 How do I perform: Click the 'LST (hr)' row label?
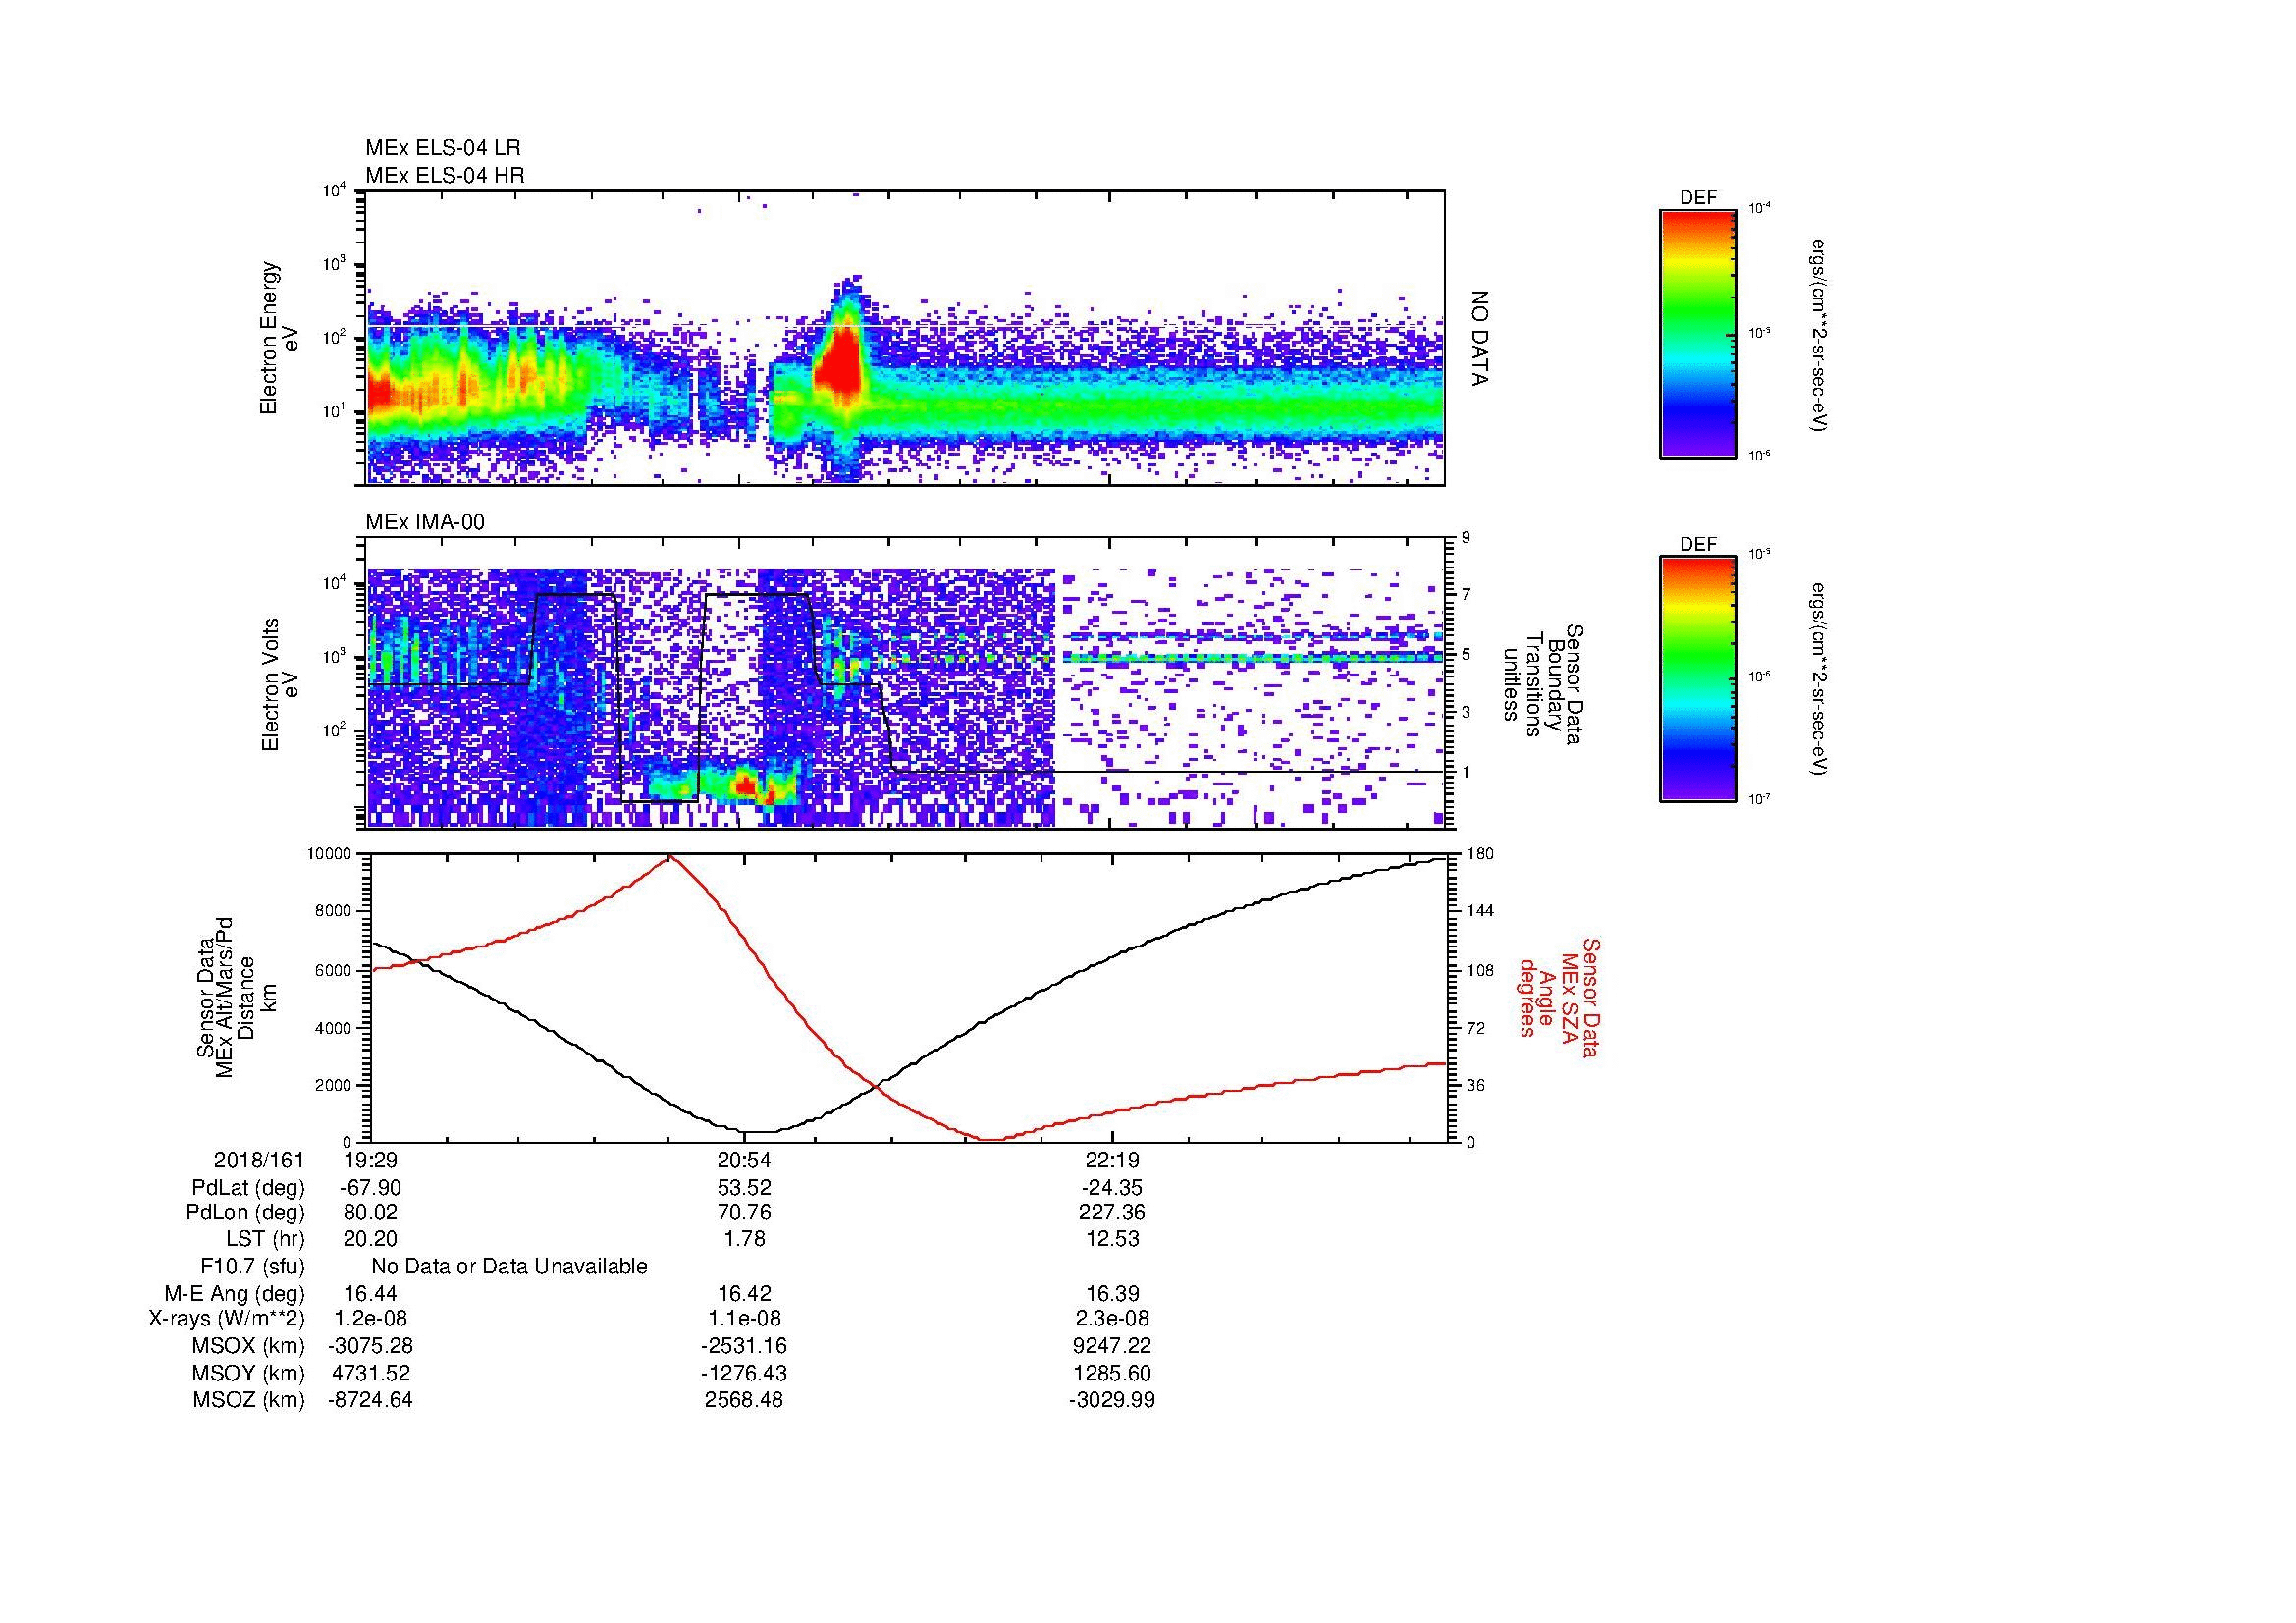pos(265,1239)
